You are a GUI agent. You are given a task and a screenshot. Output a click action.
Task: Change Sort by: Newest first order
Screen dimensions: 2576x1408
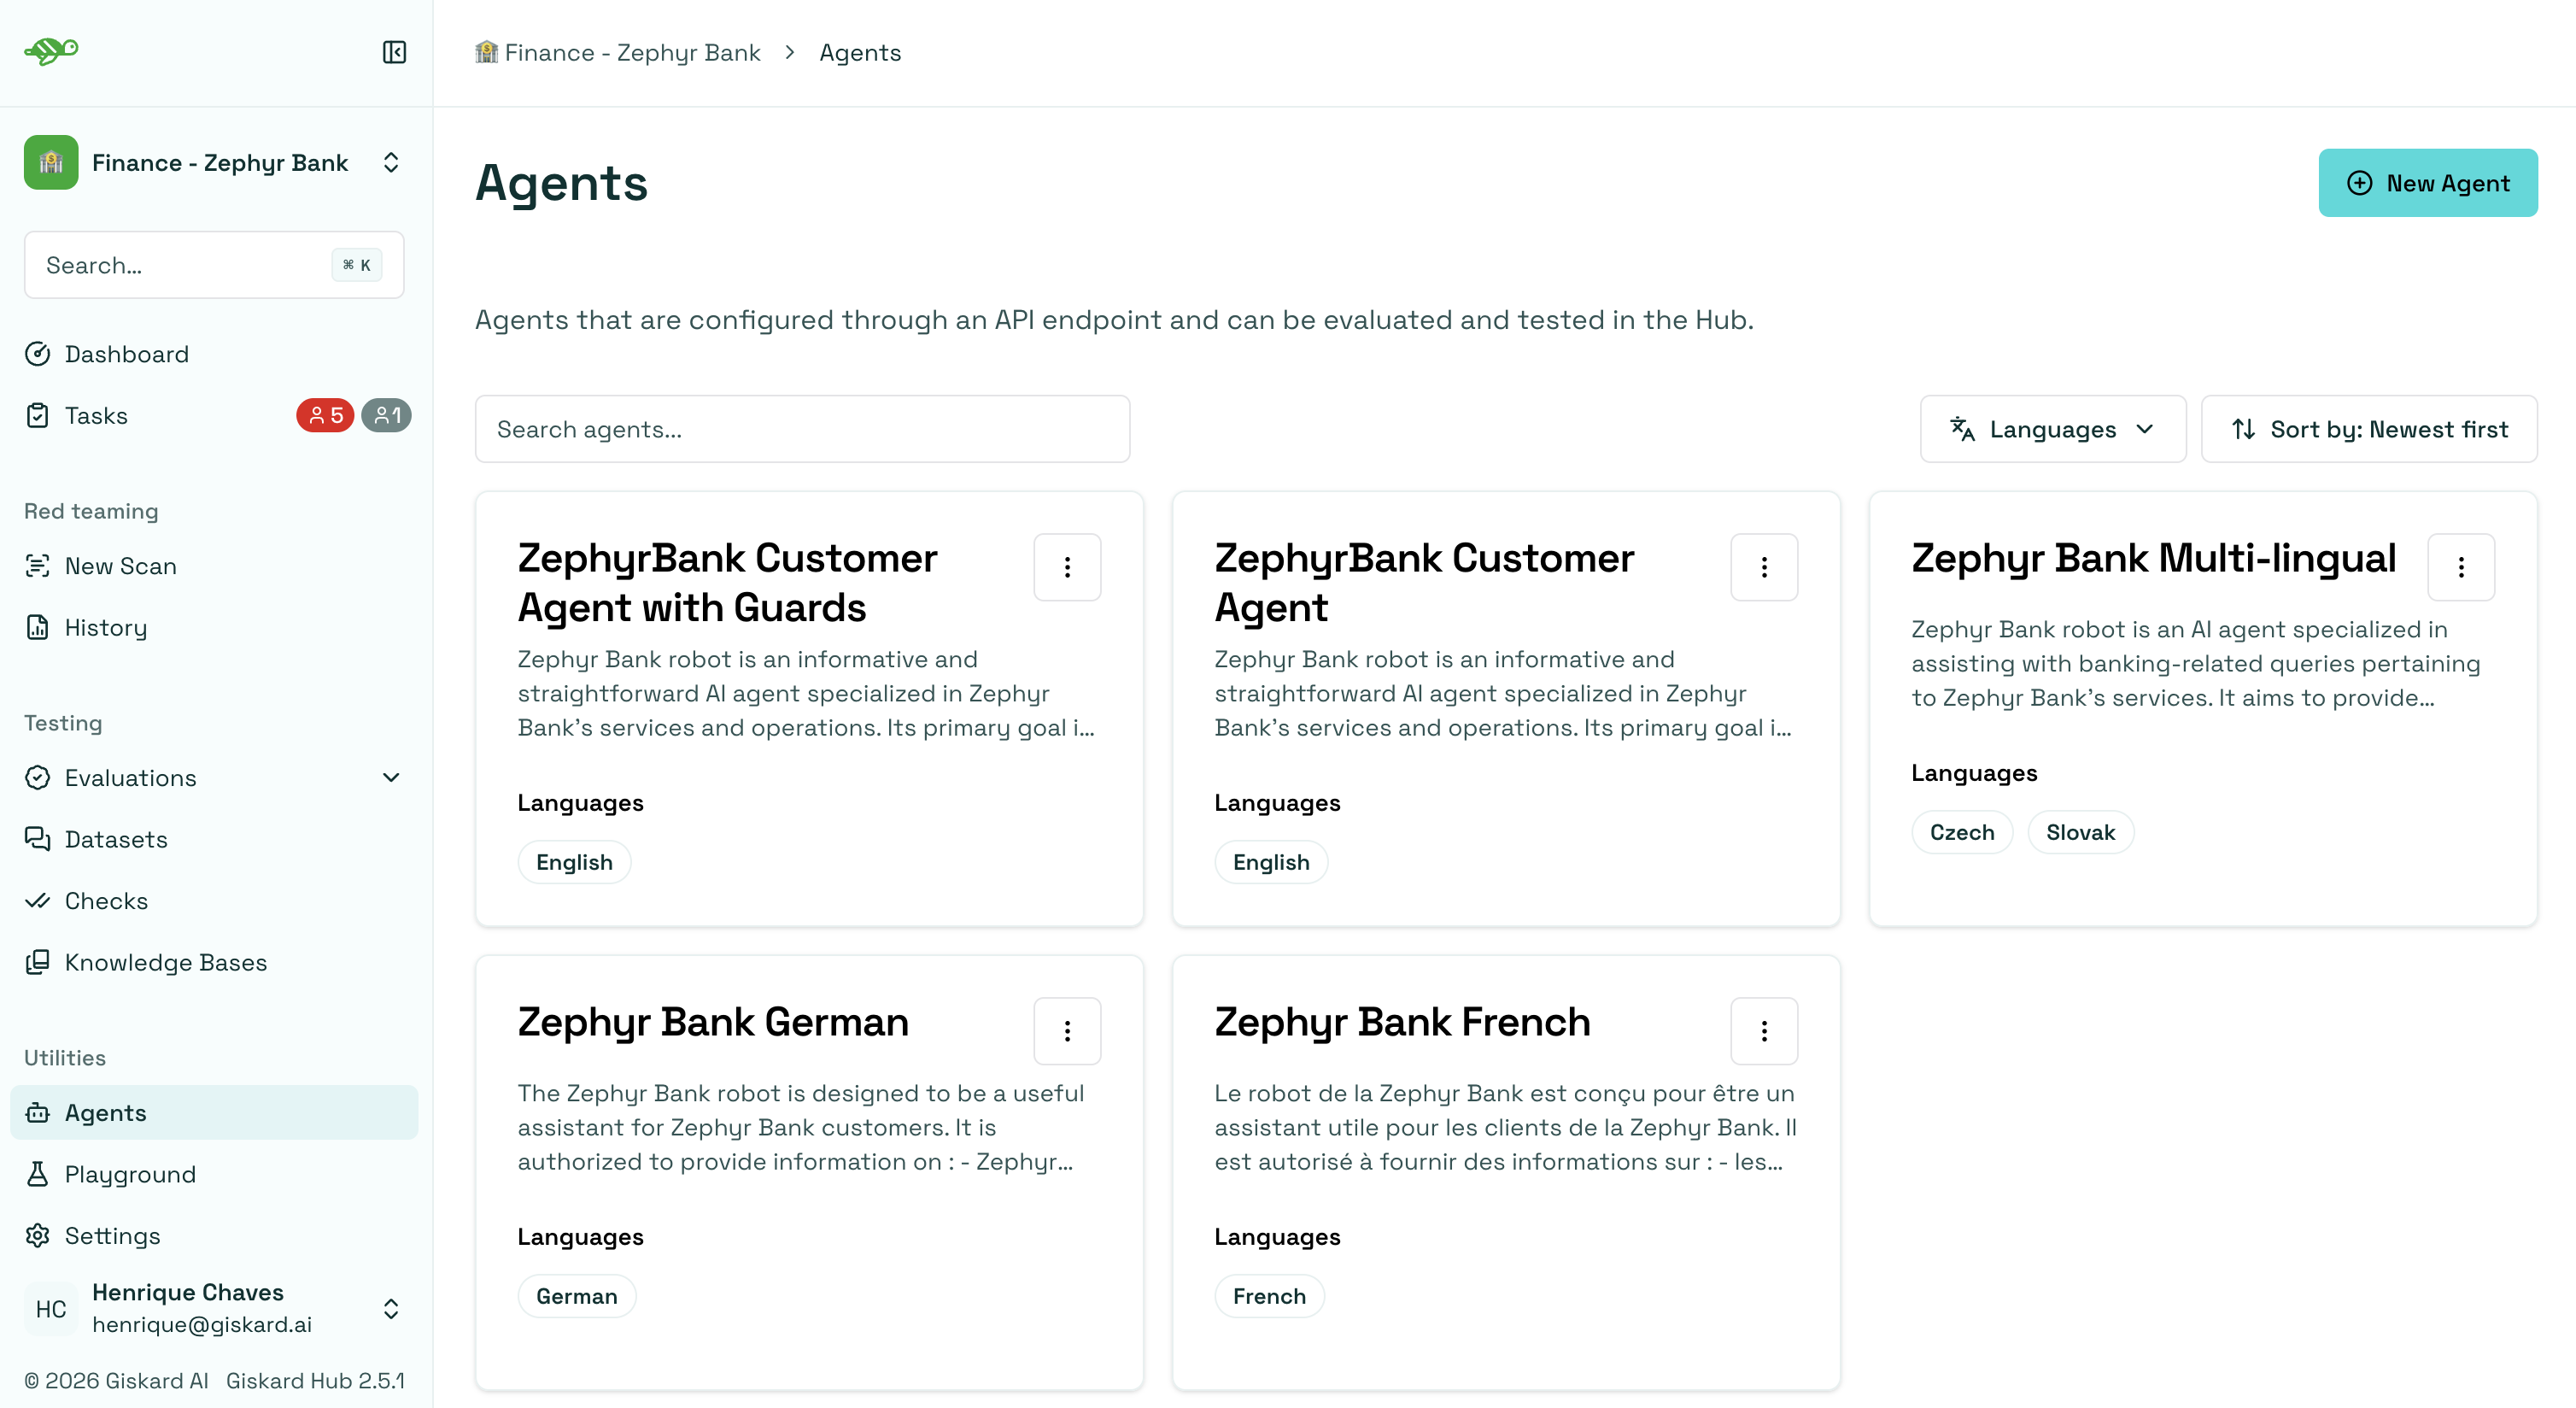click(x=2369, y=429)
